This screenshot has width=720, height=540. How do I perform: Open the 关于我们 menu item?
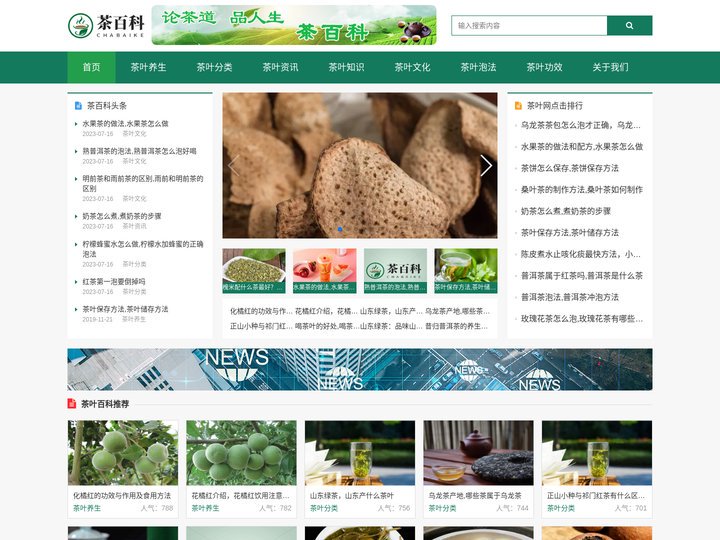coord(611,67)
